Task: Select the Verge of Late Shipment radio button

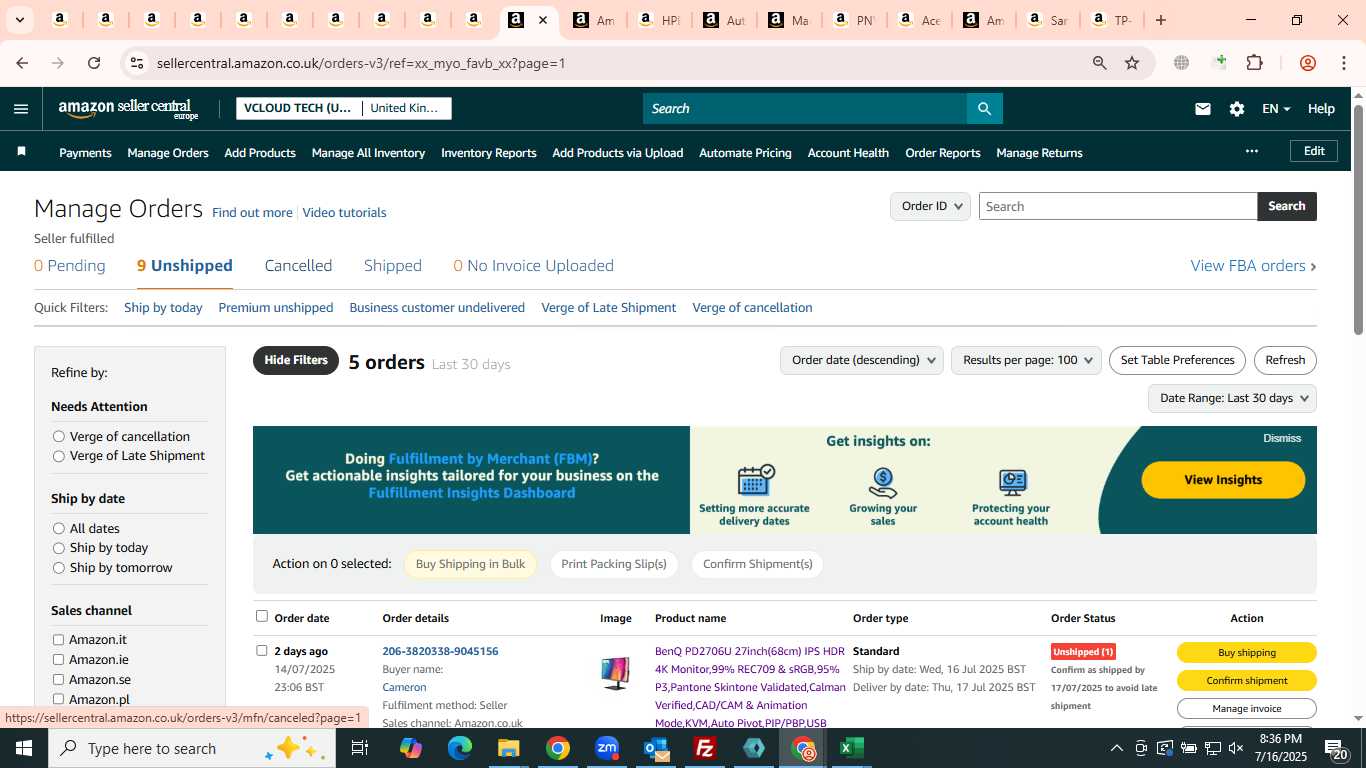Action: tap(59, 456)
